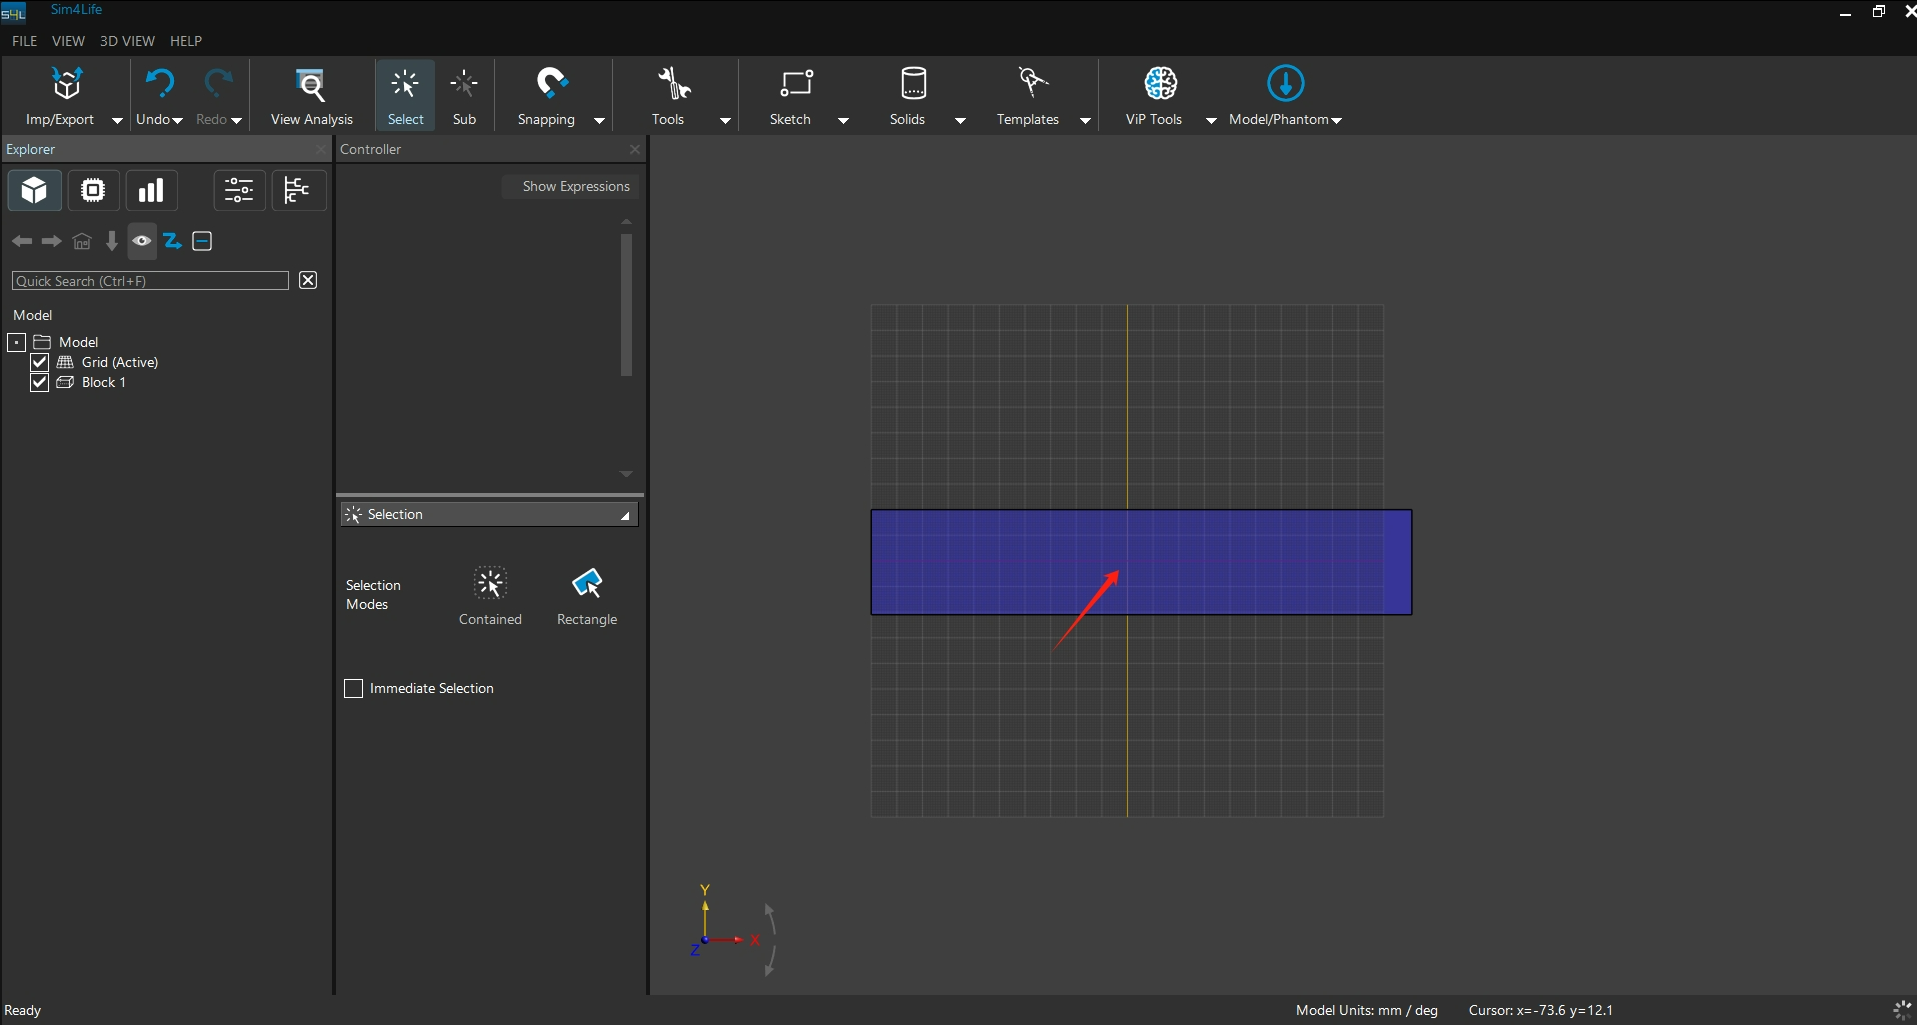Open the Model cube view in Explorer
The height and width of the screenshot is (1025, 1917).
[34, 190]
